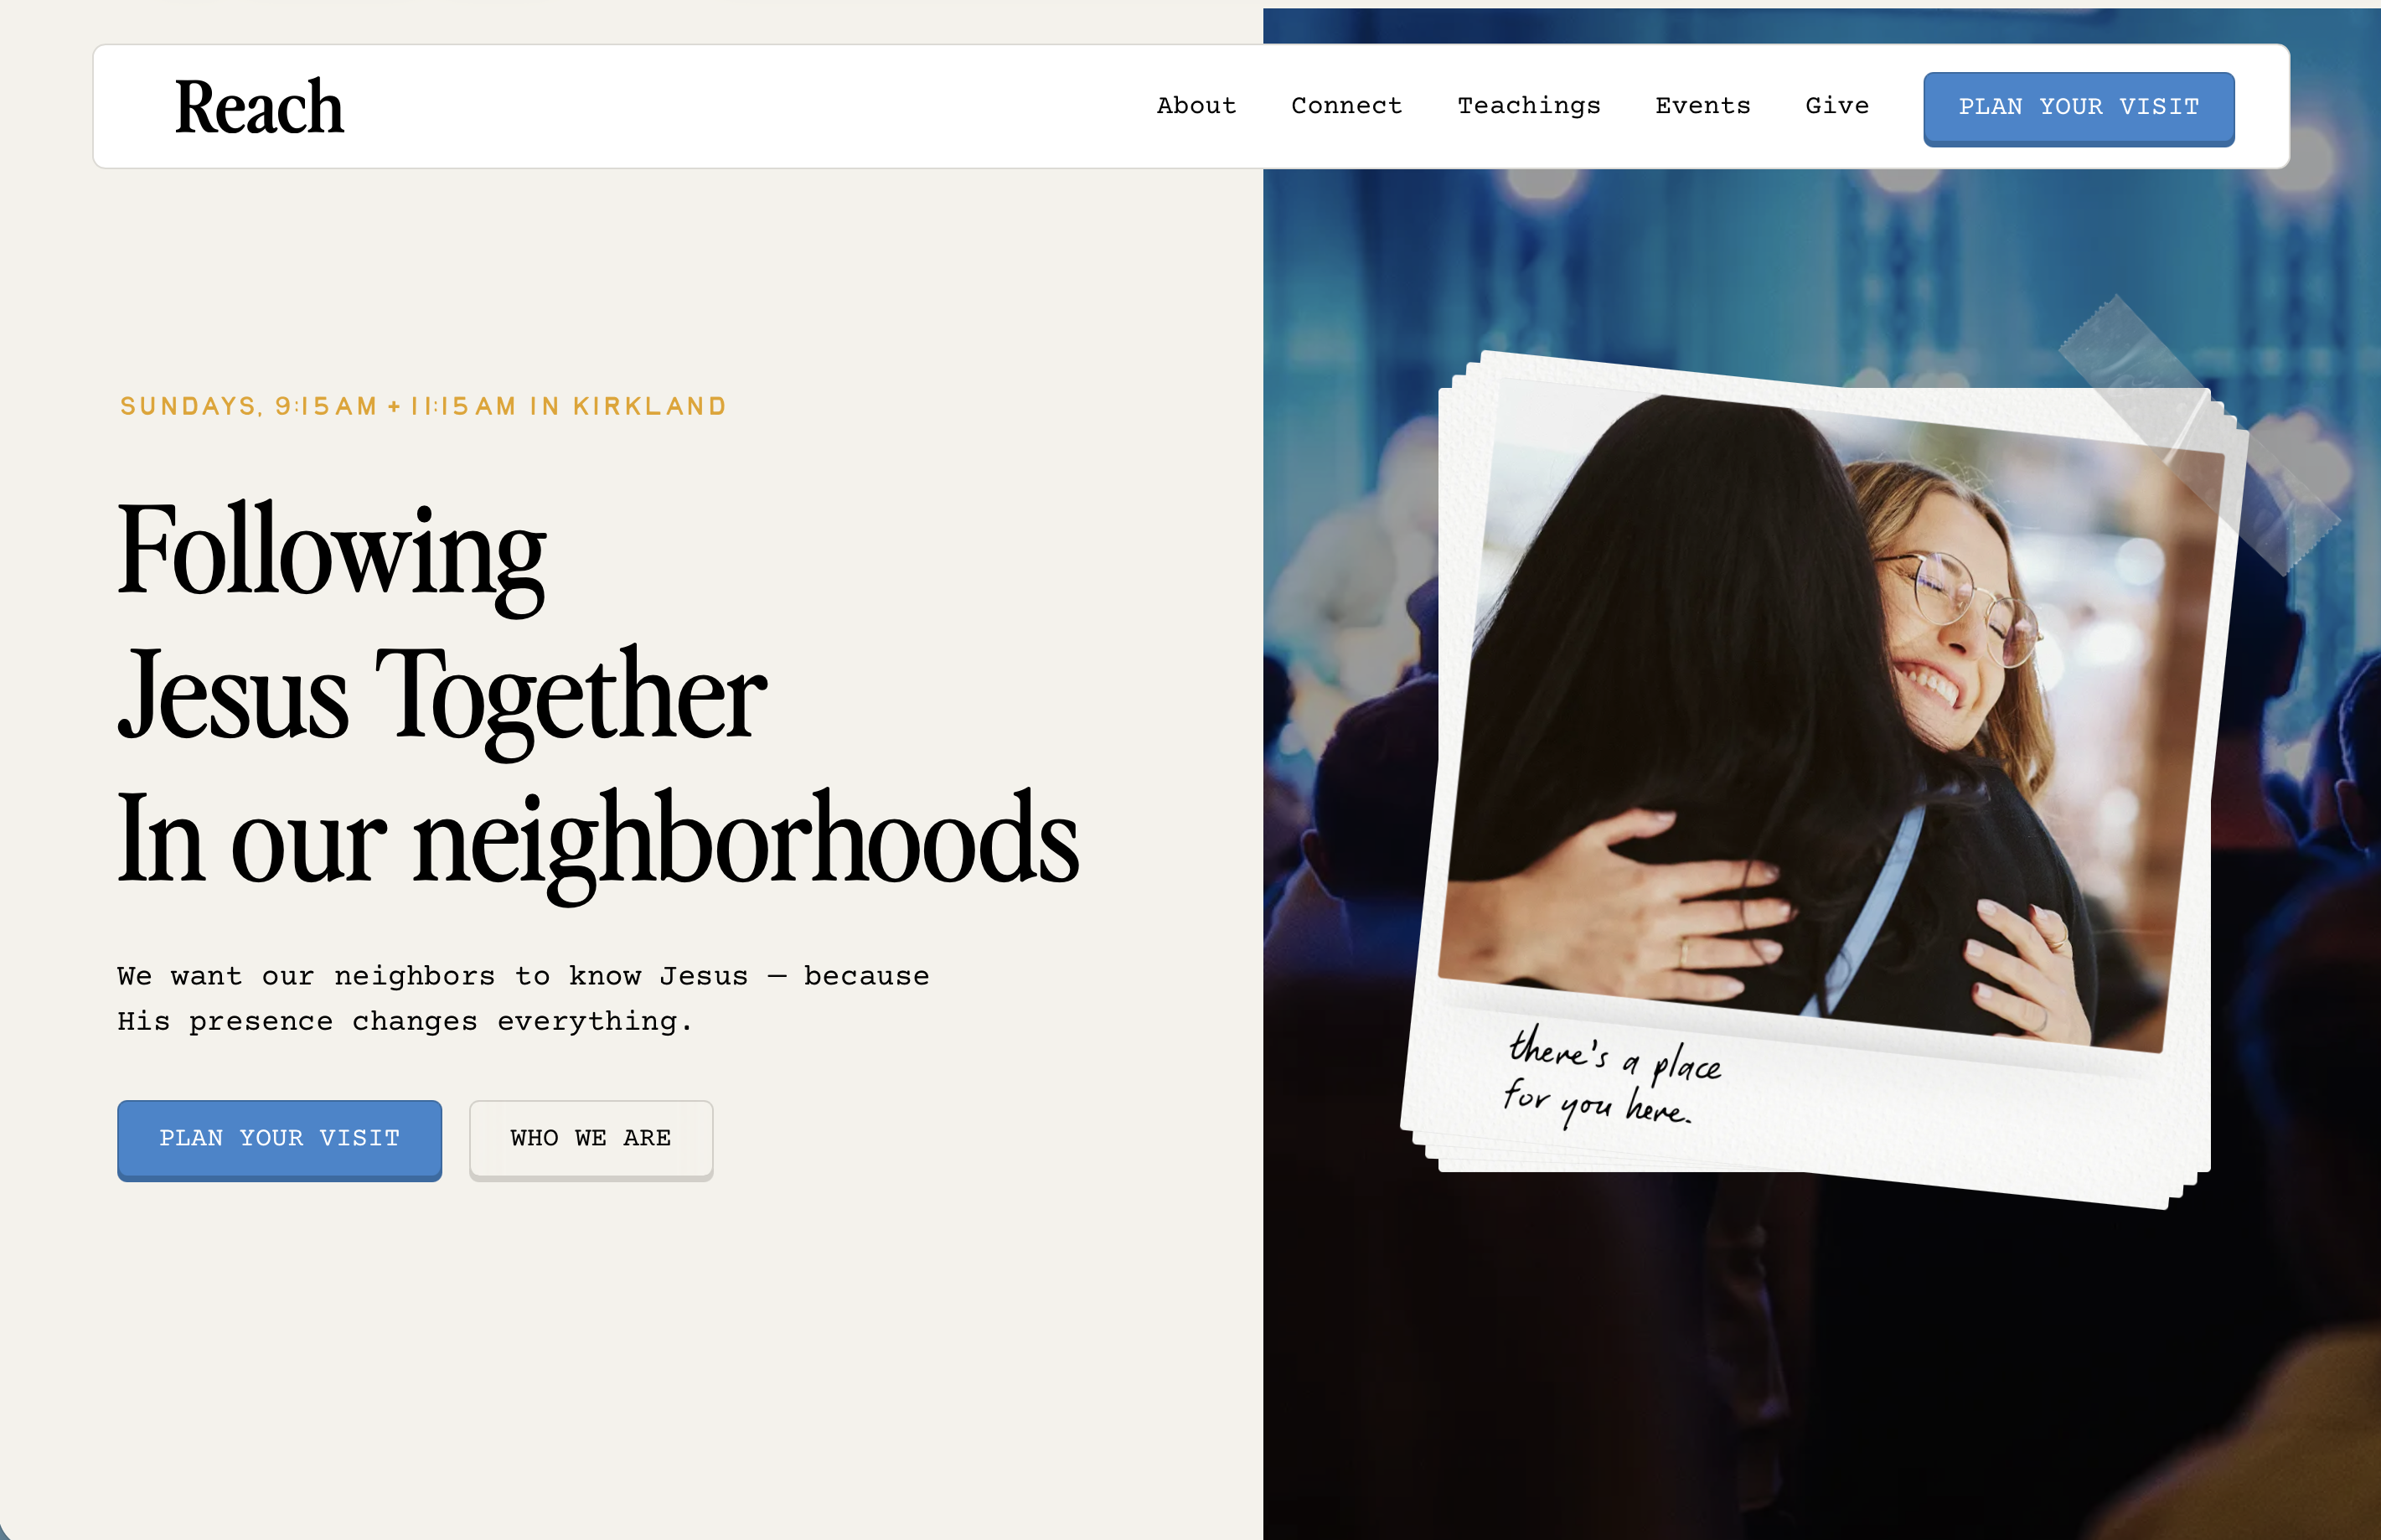This screenshot has width=2381, height=1540.
Task: Open the Events navigation link
Action: tap(1702, 106)
